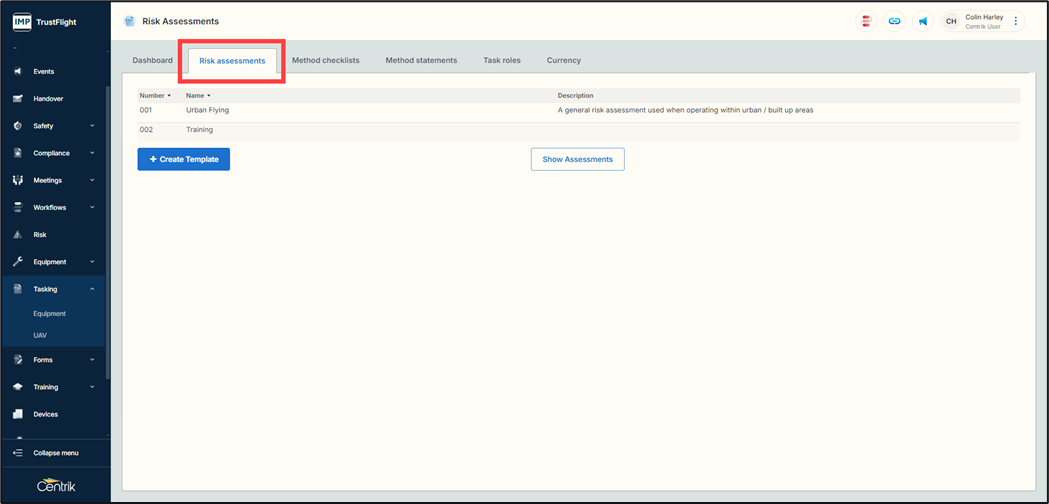Open the Events megaphone icon in sidebar
The height and width of the screenshot is (504, 1049).
click(x=17, y=72)
